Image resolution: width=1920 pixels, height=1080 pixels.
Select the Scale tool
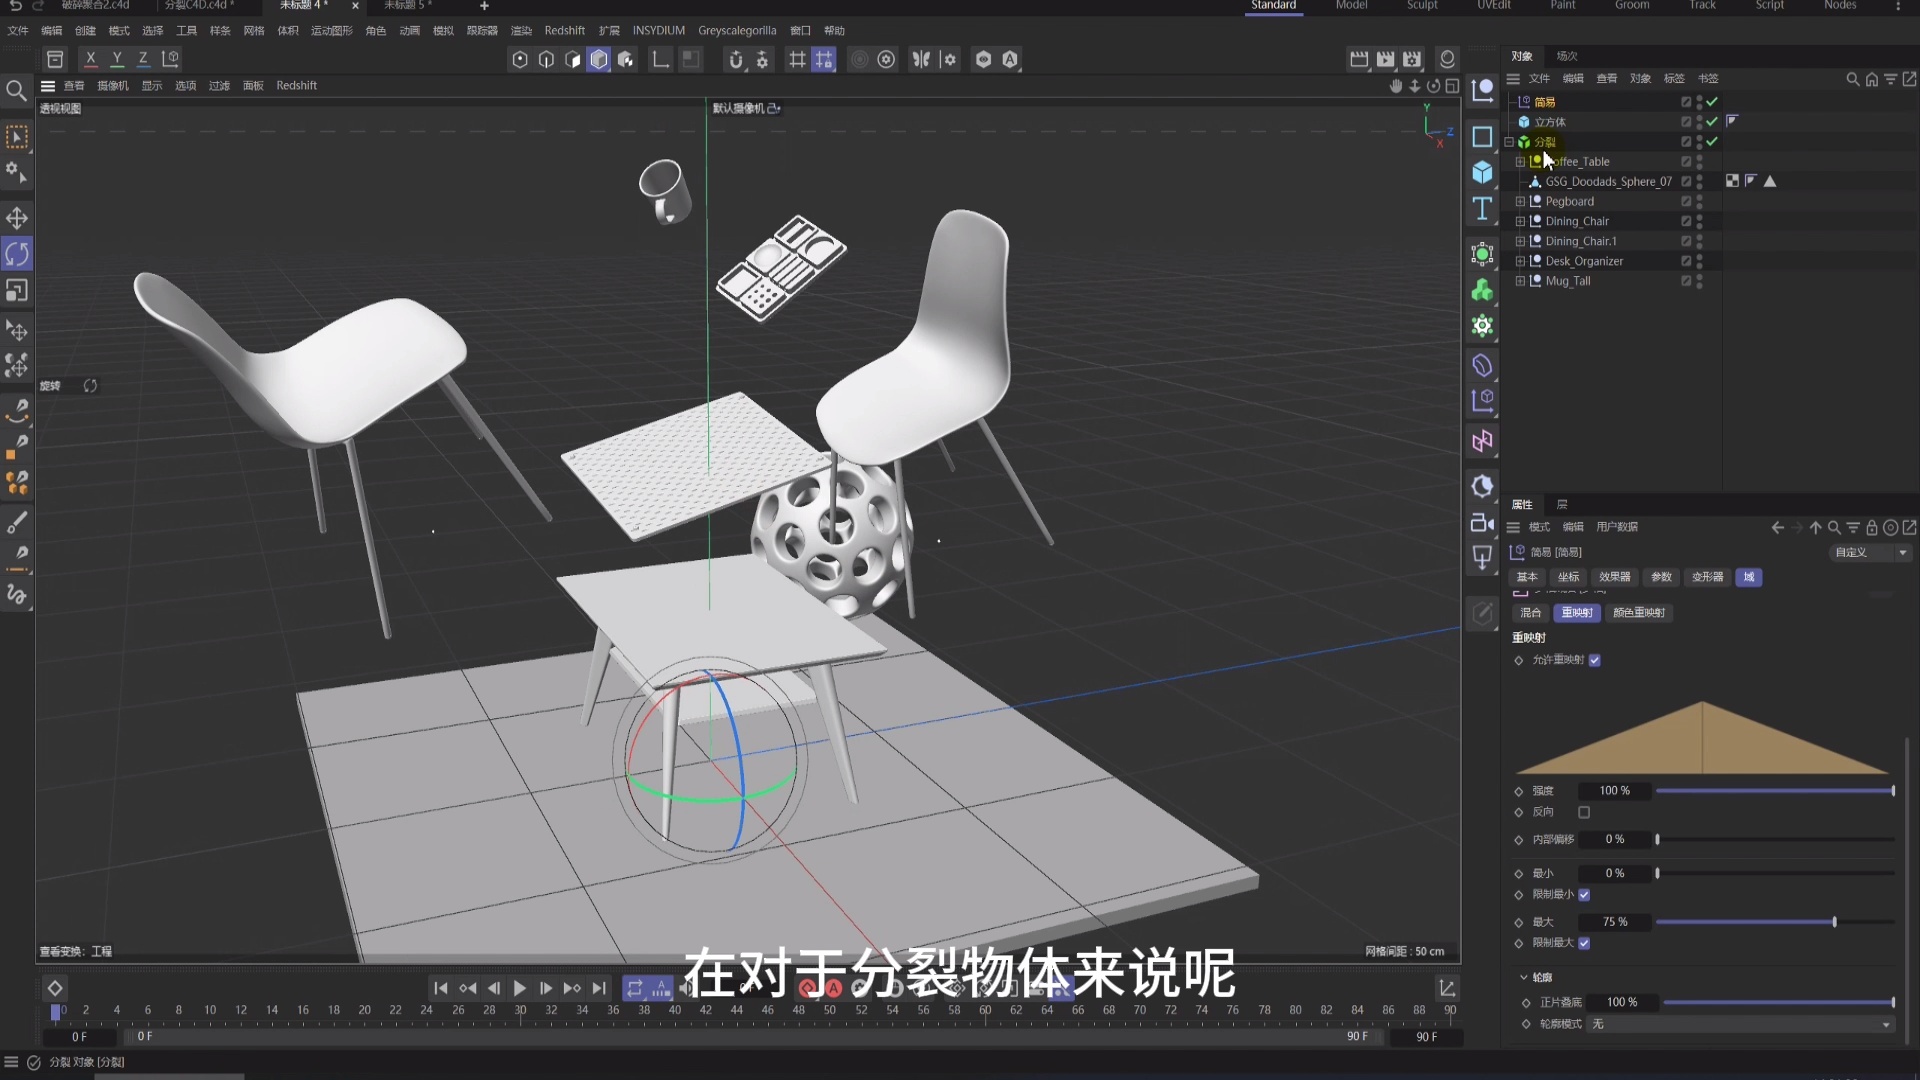tap(16, 290)
